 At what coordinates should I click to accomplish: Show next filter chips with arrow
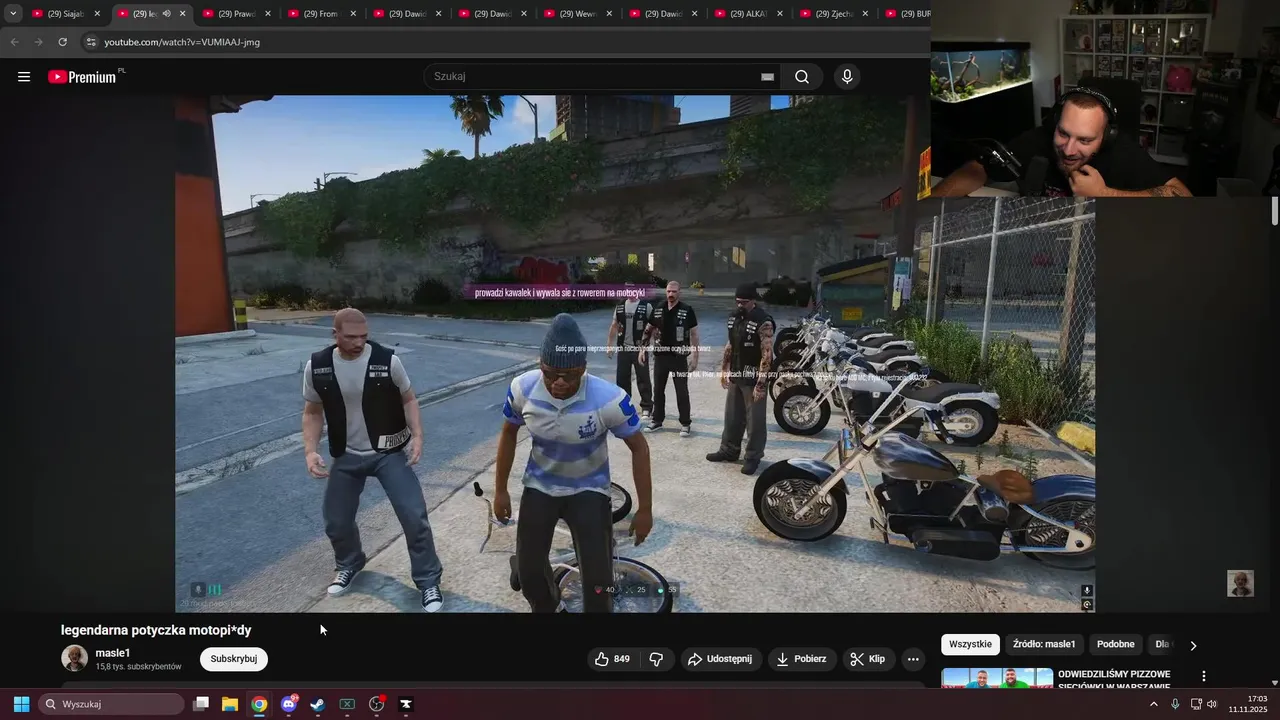(x=1193, y=645)
